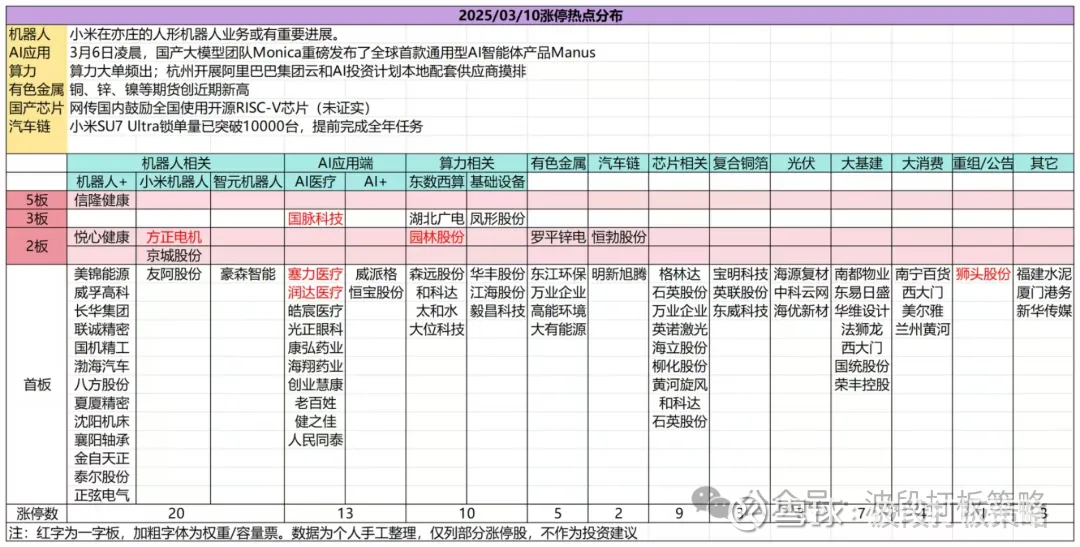
Task: Select the 新华传媒 cell
Action: click(x=1043, y=311)
